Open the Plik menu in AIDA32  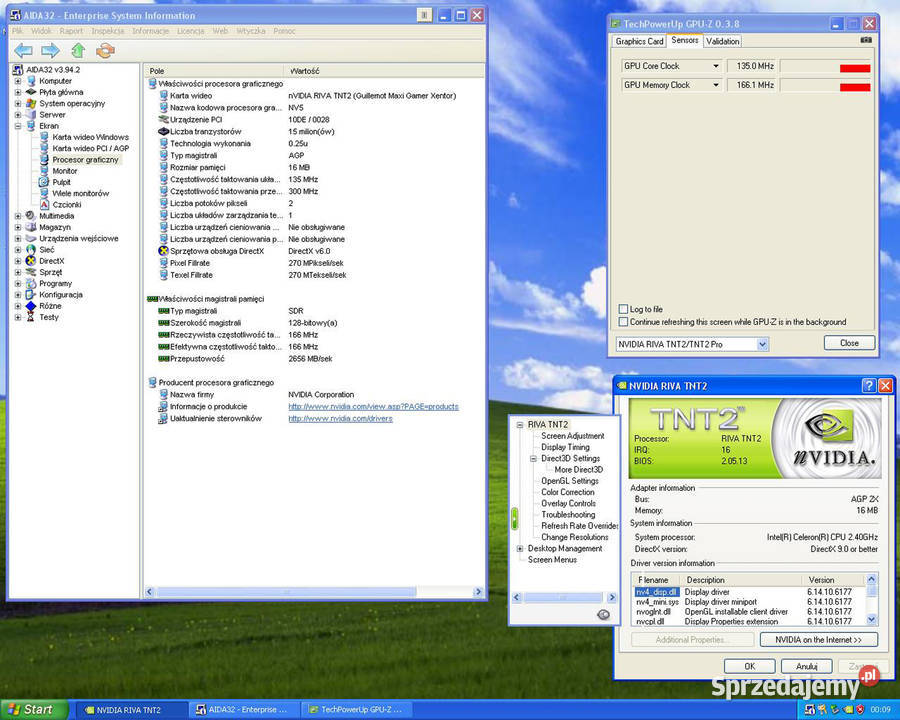tap(18, 31)
